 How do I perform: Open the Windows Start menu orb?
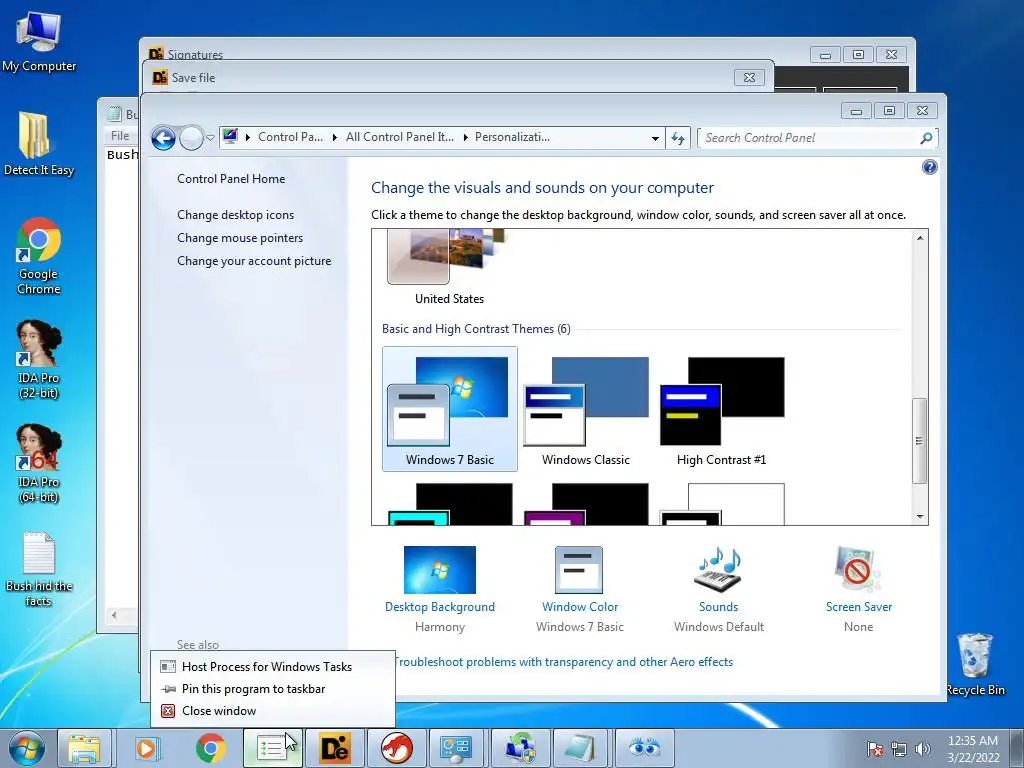click(27, 748)
